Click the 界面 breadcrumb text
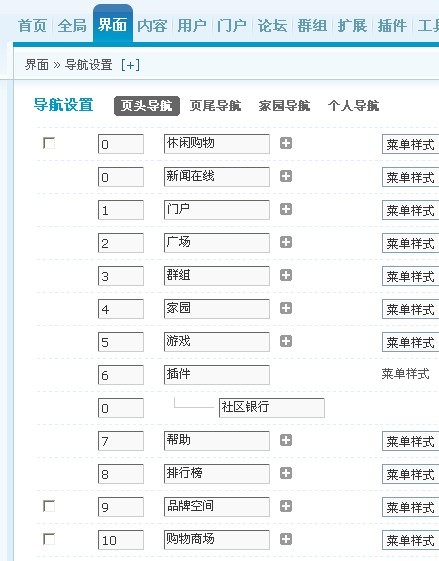439x561 pixels. point(37,65)
